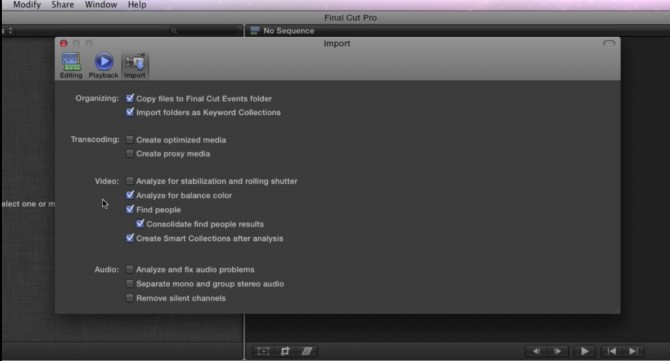Open the Share menu
Viewport: 670px width, 361px height.
[x=62, y=5]
